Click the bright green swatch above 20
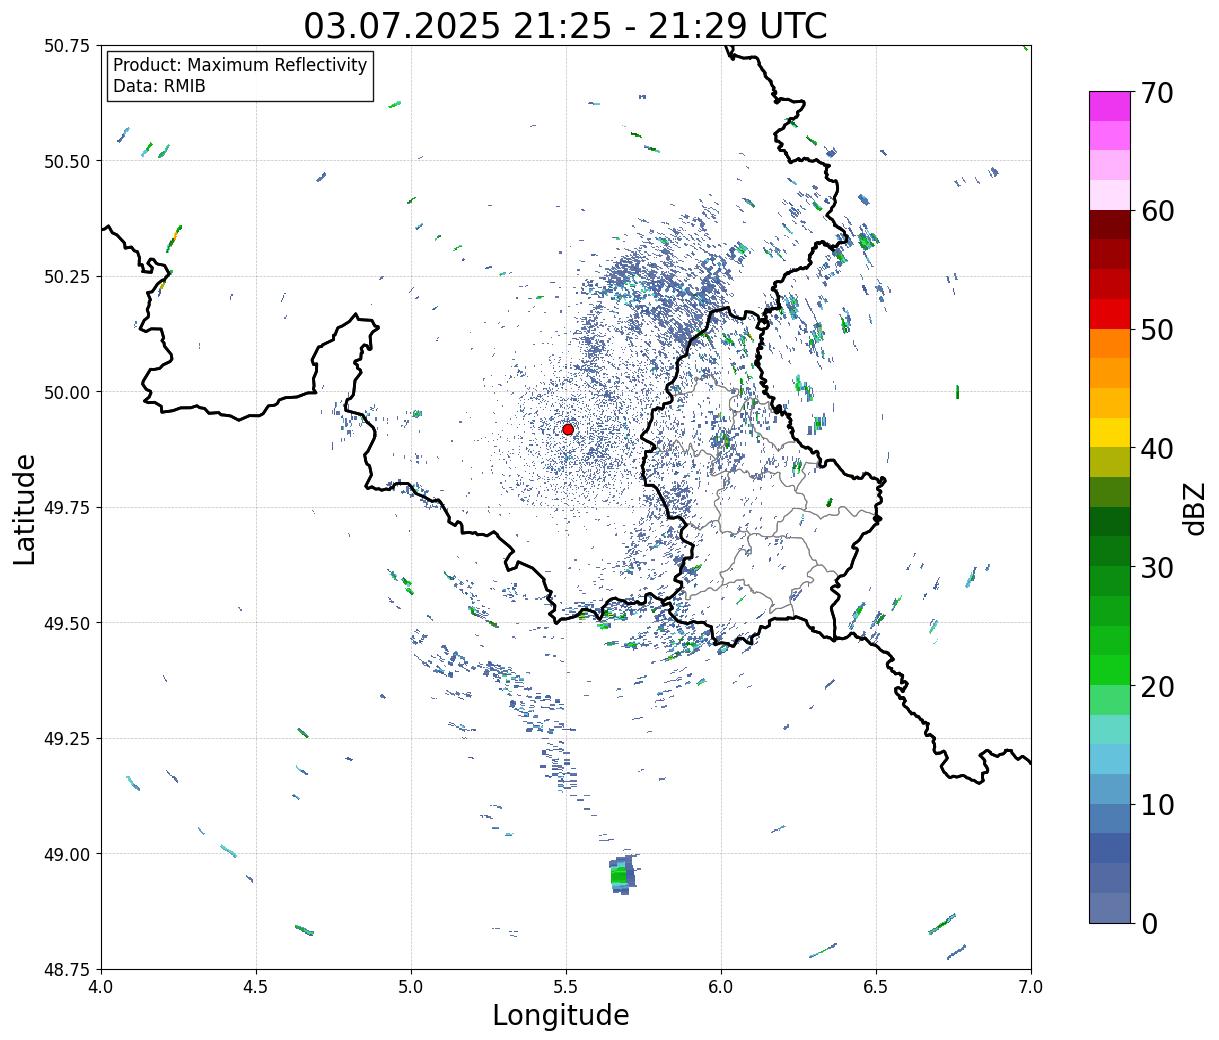The width and height of the screenshot is (1219, 1040). click(1110, 670)
